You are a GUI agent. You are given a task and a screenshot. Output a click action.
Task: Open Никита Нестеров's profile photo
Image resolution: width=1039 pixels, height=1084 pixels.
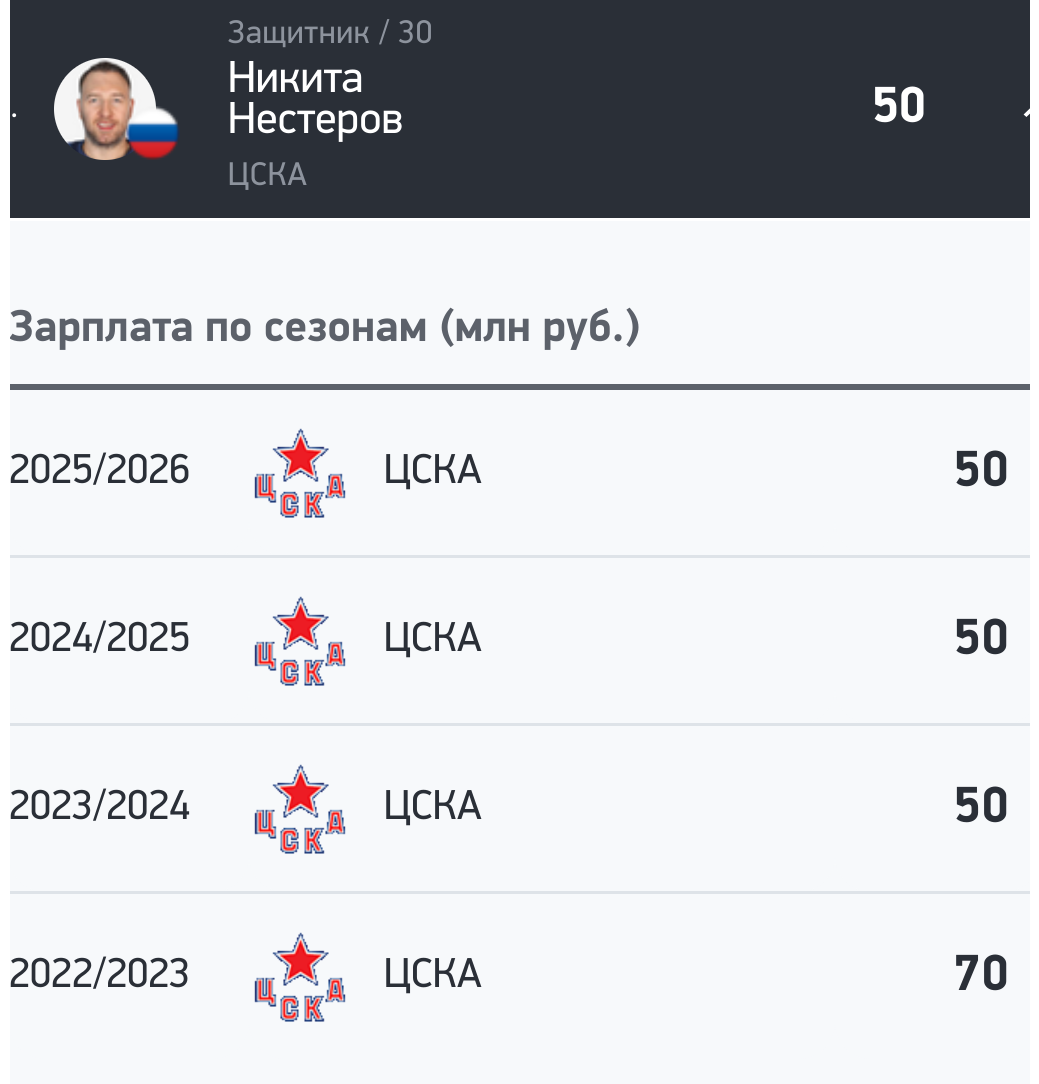102,108
